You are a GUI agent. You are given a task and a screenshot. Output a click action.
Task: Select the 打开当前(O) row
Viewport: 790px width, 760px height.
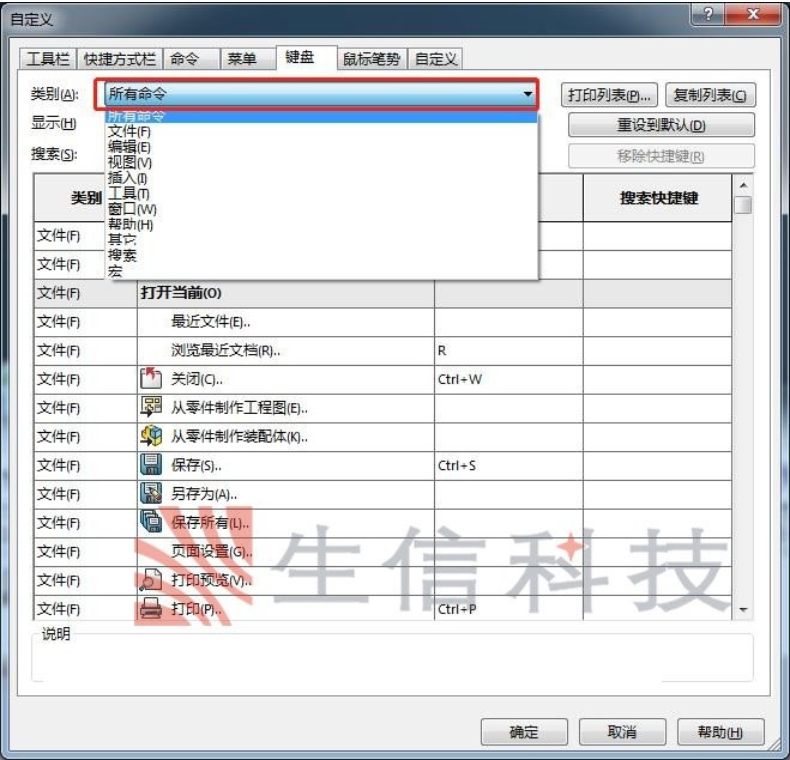tap(383, 293)
